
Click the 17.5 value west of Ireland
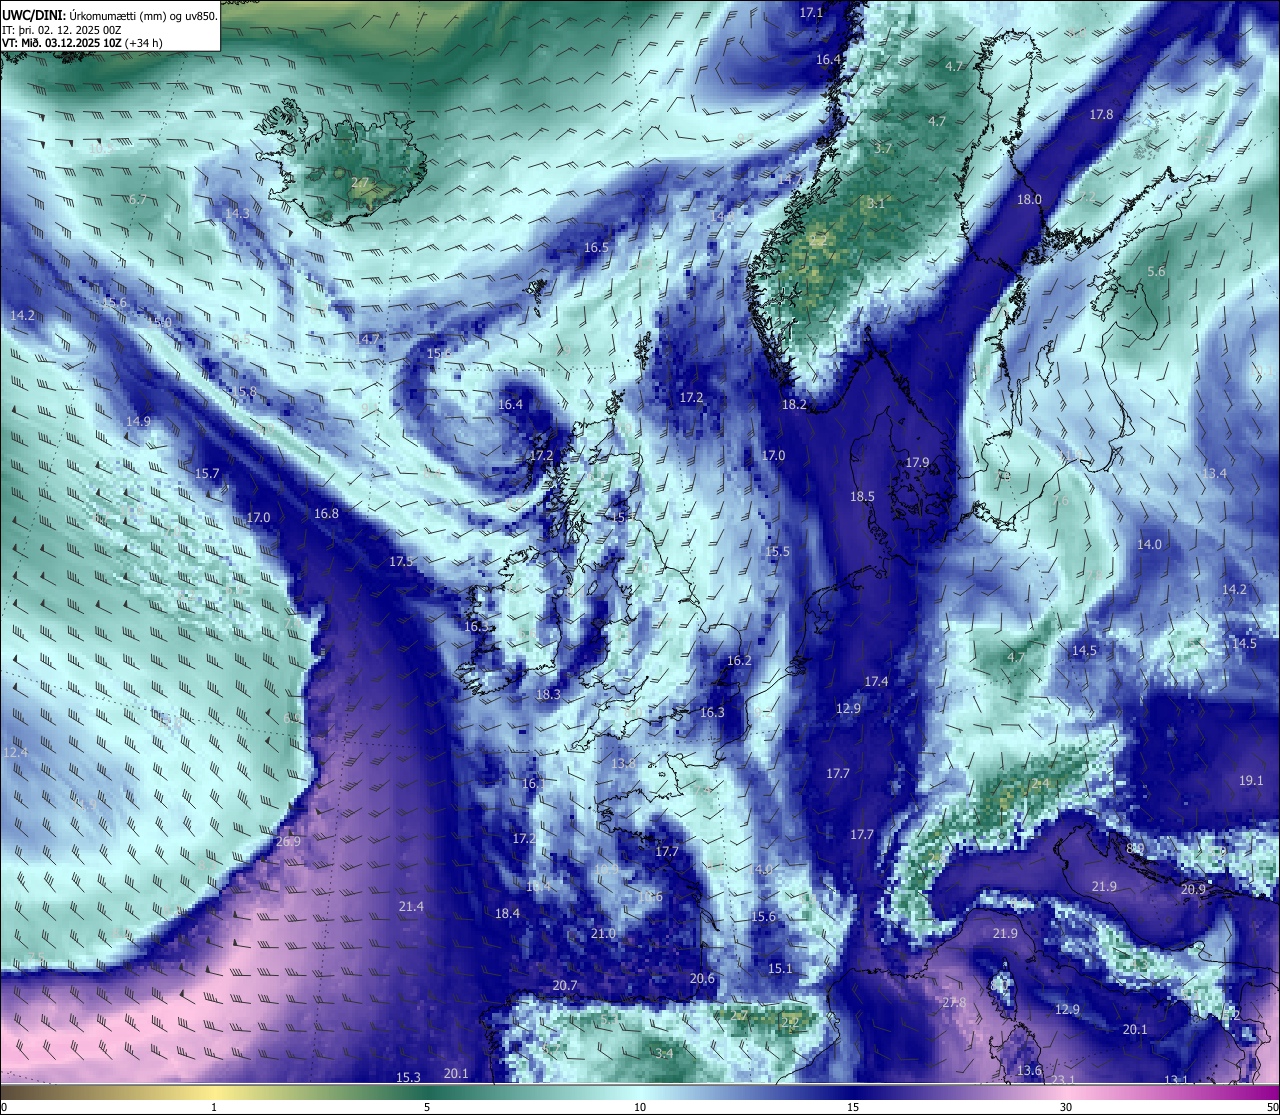point(401,562)
